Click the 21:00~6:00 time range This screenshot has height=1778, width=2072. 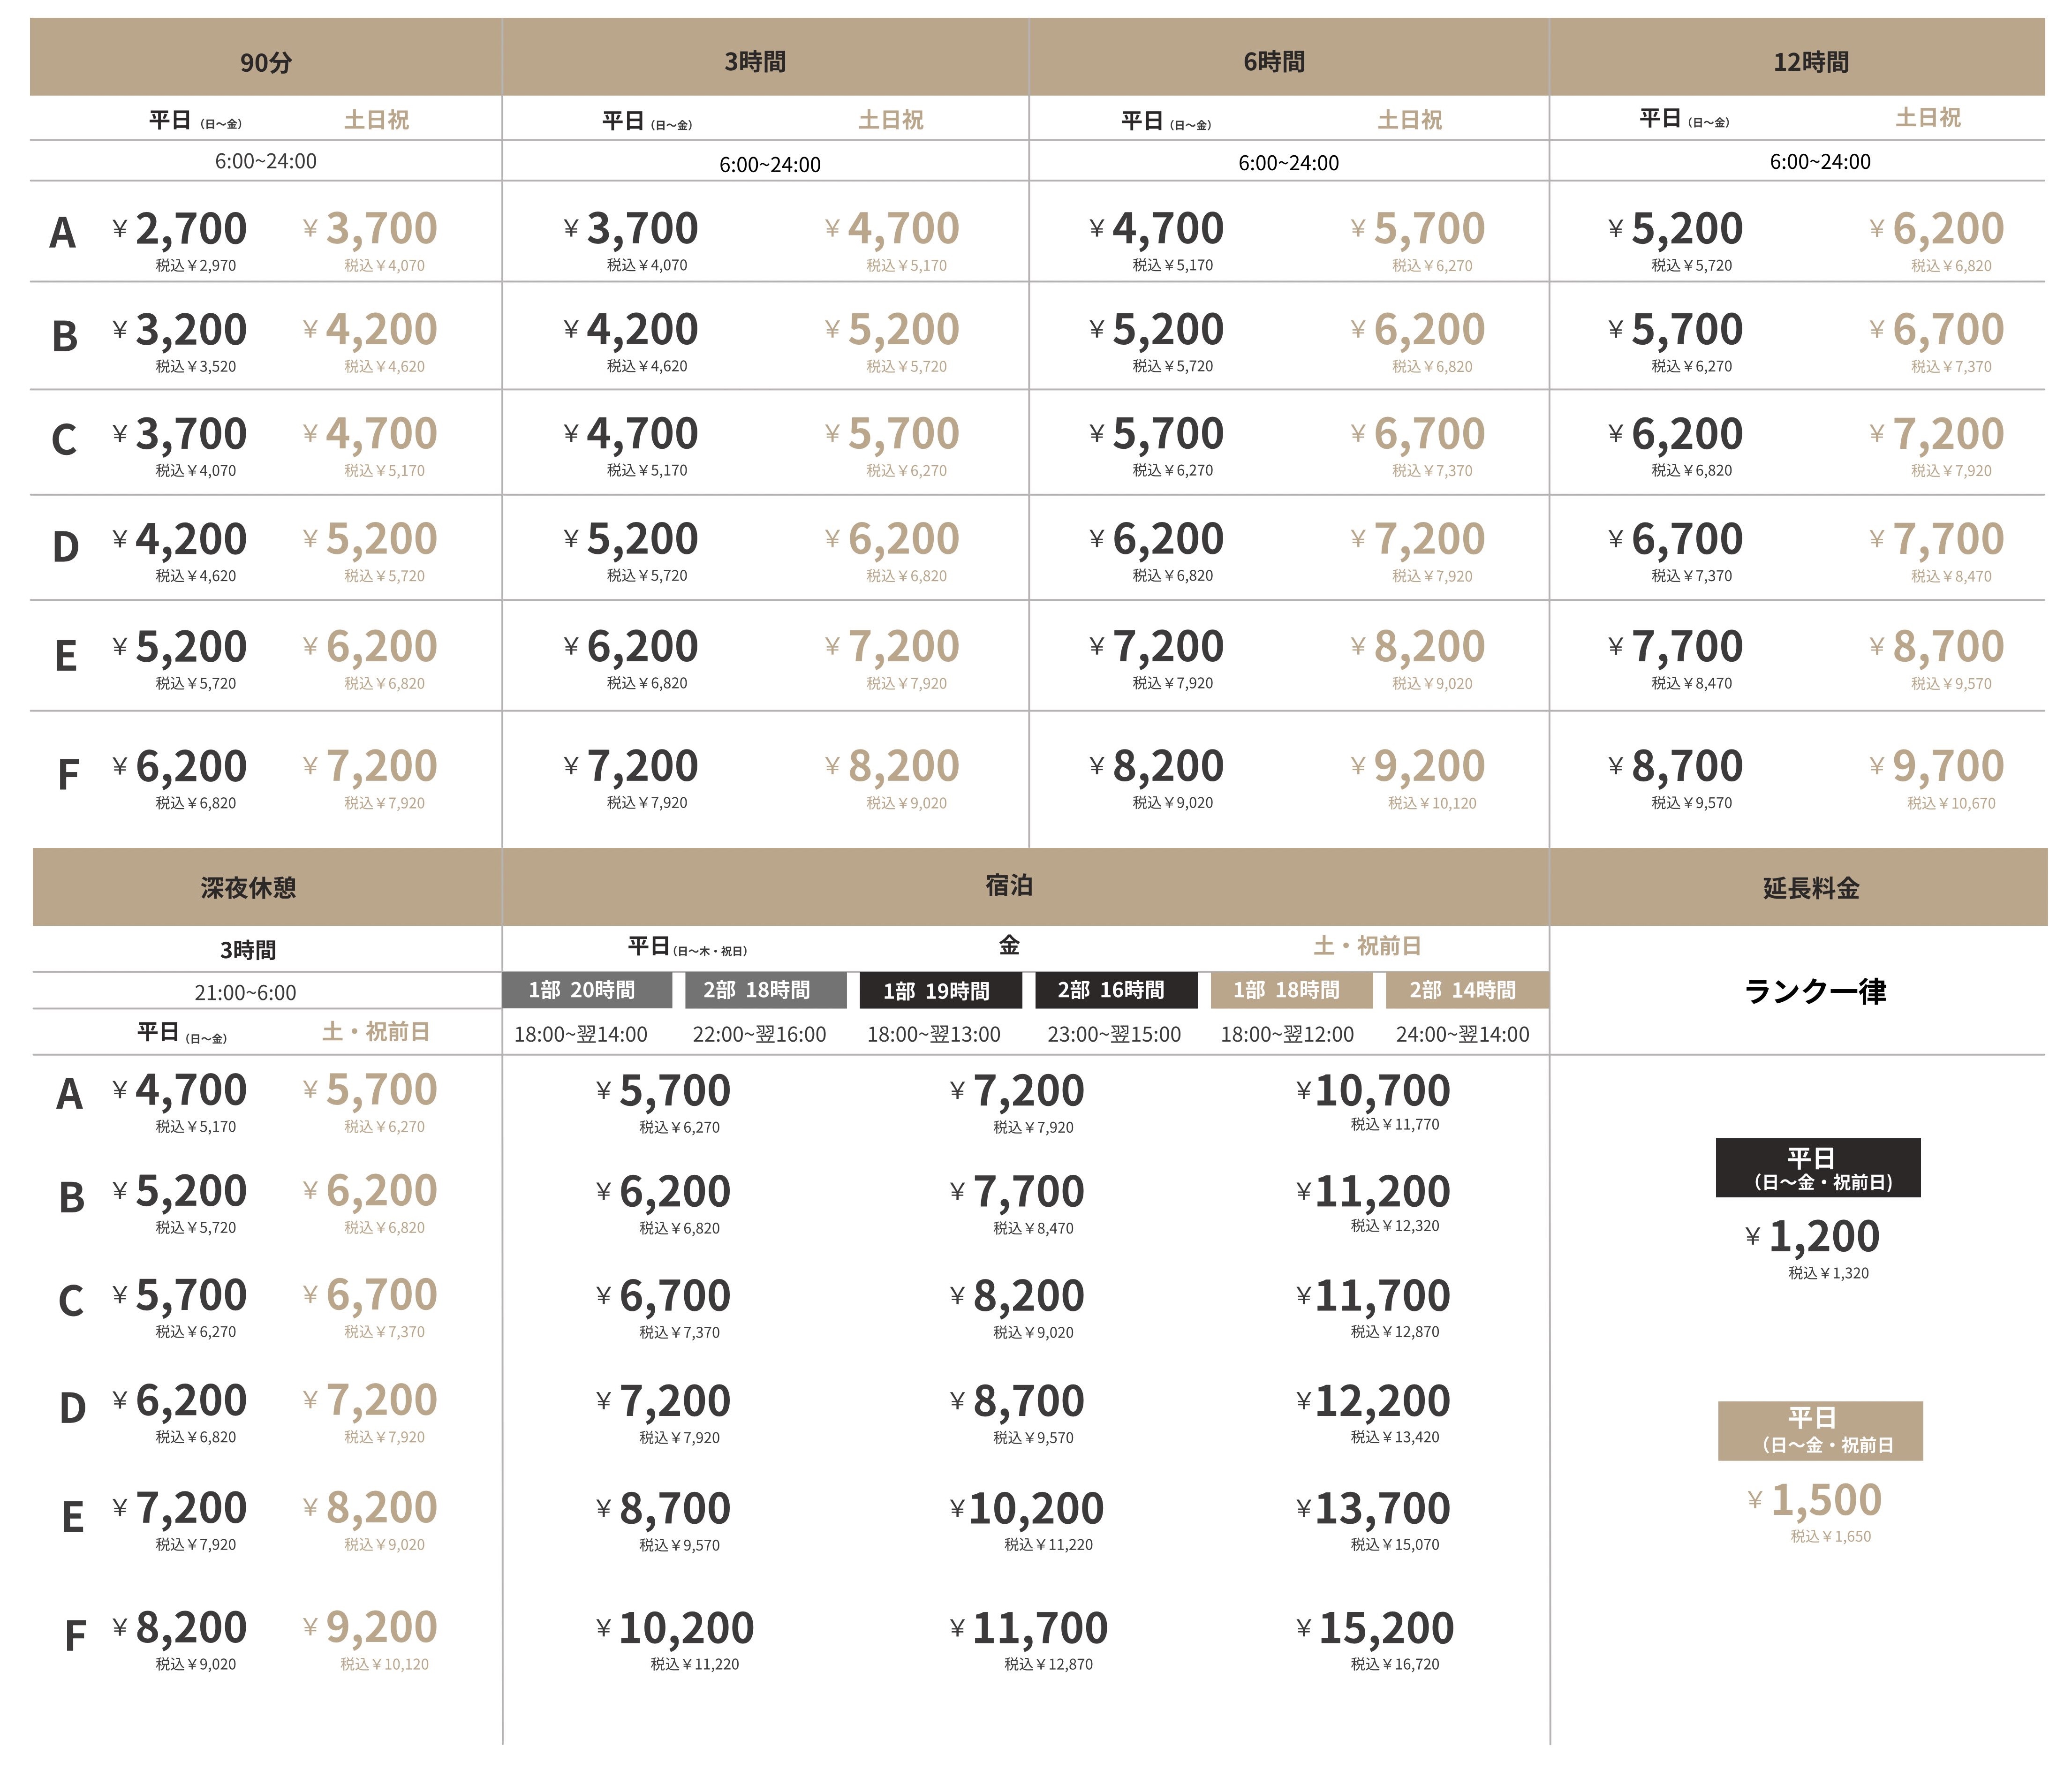[245, 993]
